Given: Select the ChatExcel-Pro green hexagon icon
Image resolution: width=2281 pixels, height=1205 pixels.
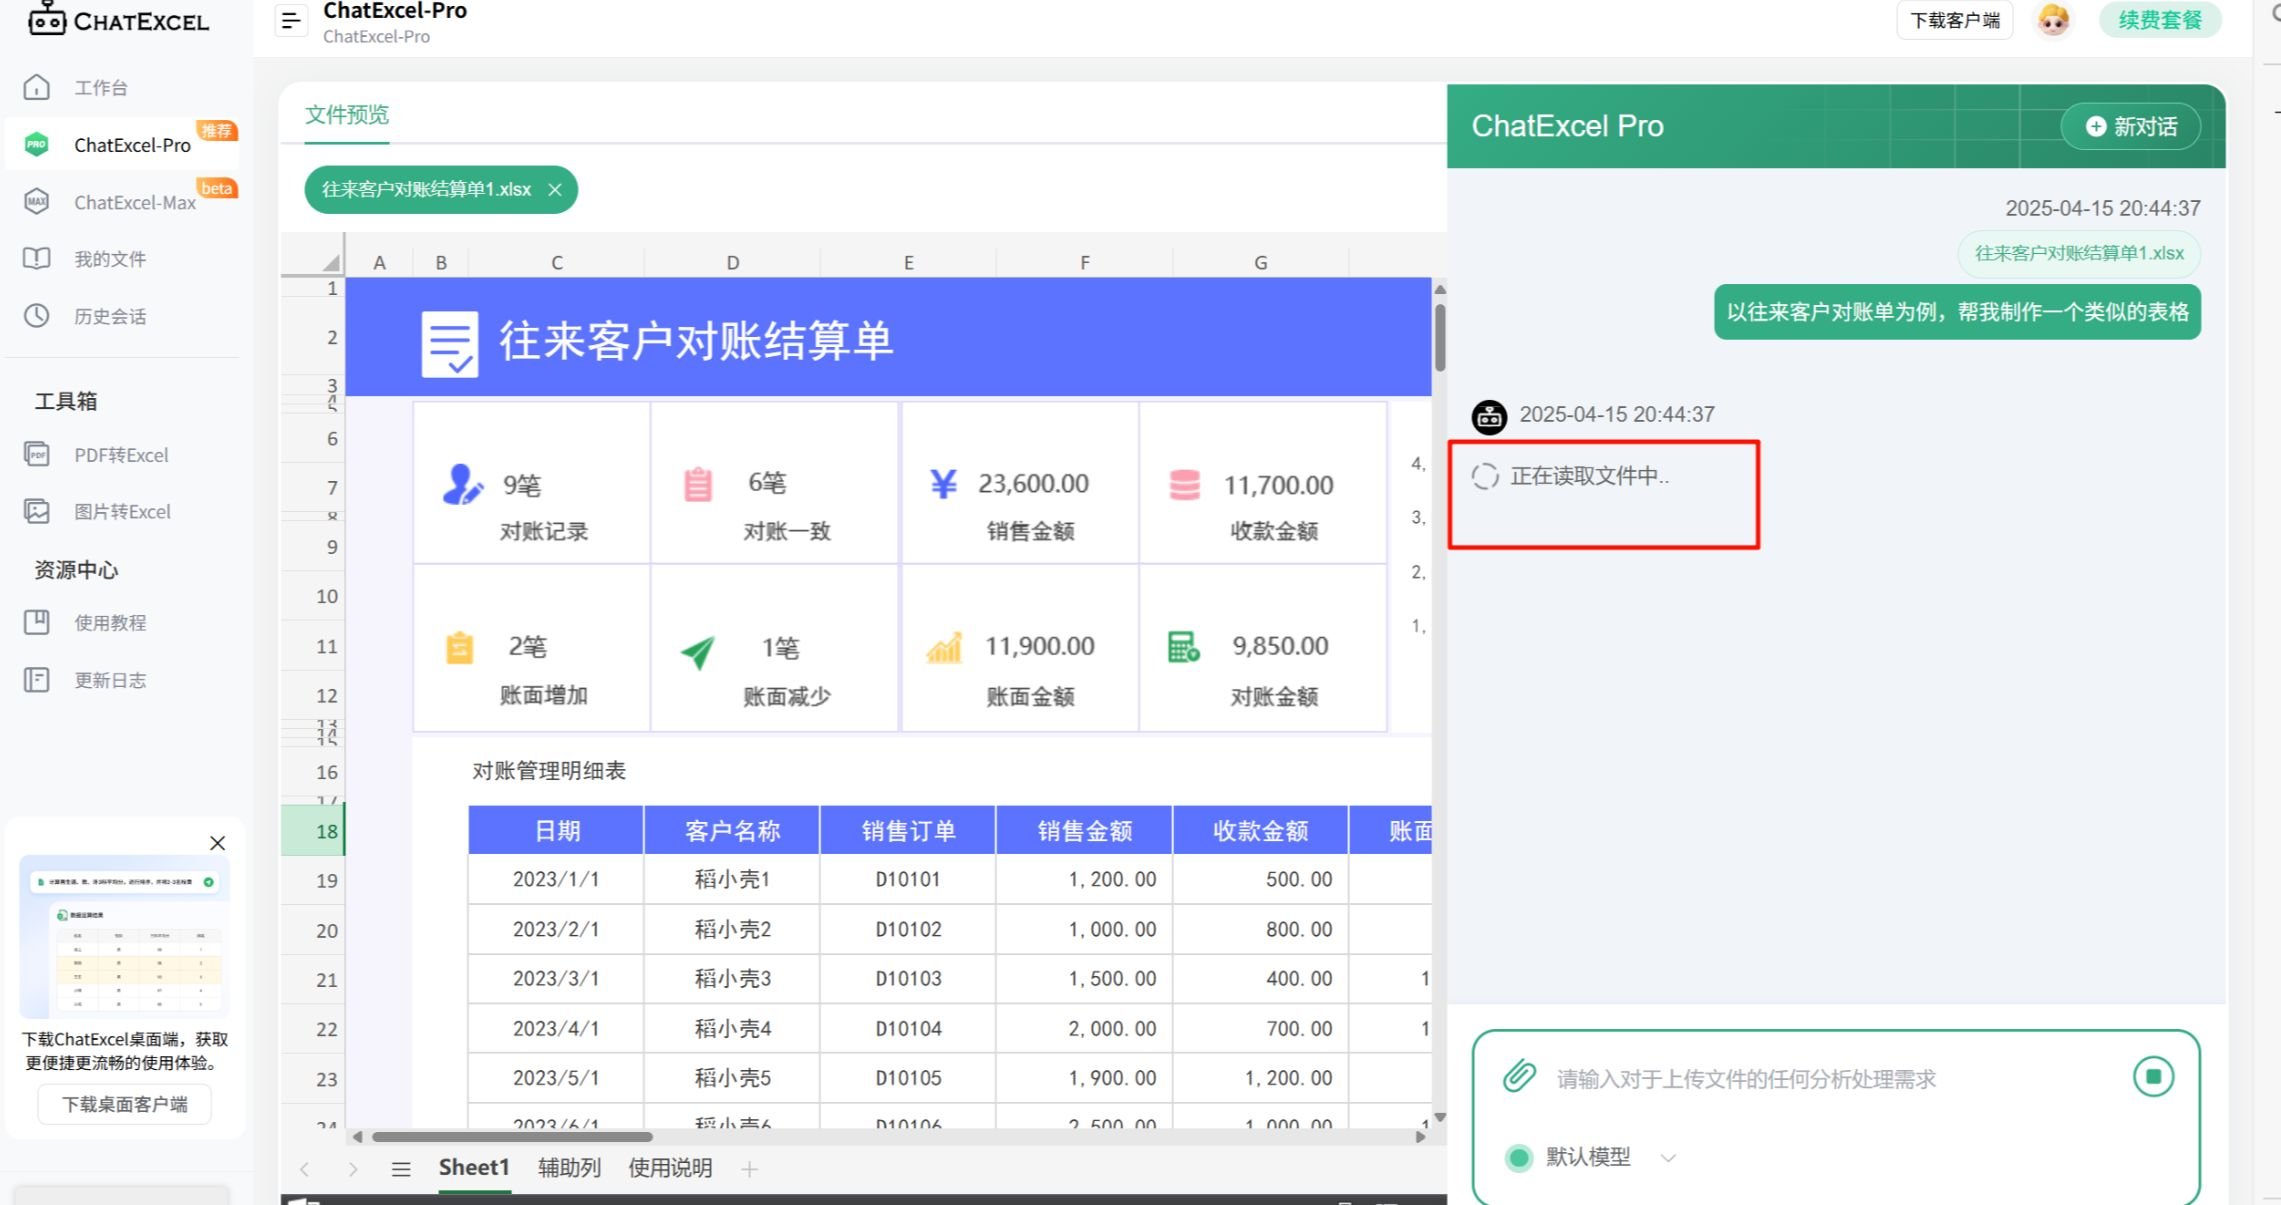Looking at the screenshot, I should 37,144.
